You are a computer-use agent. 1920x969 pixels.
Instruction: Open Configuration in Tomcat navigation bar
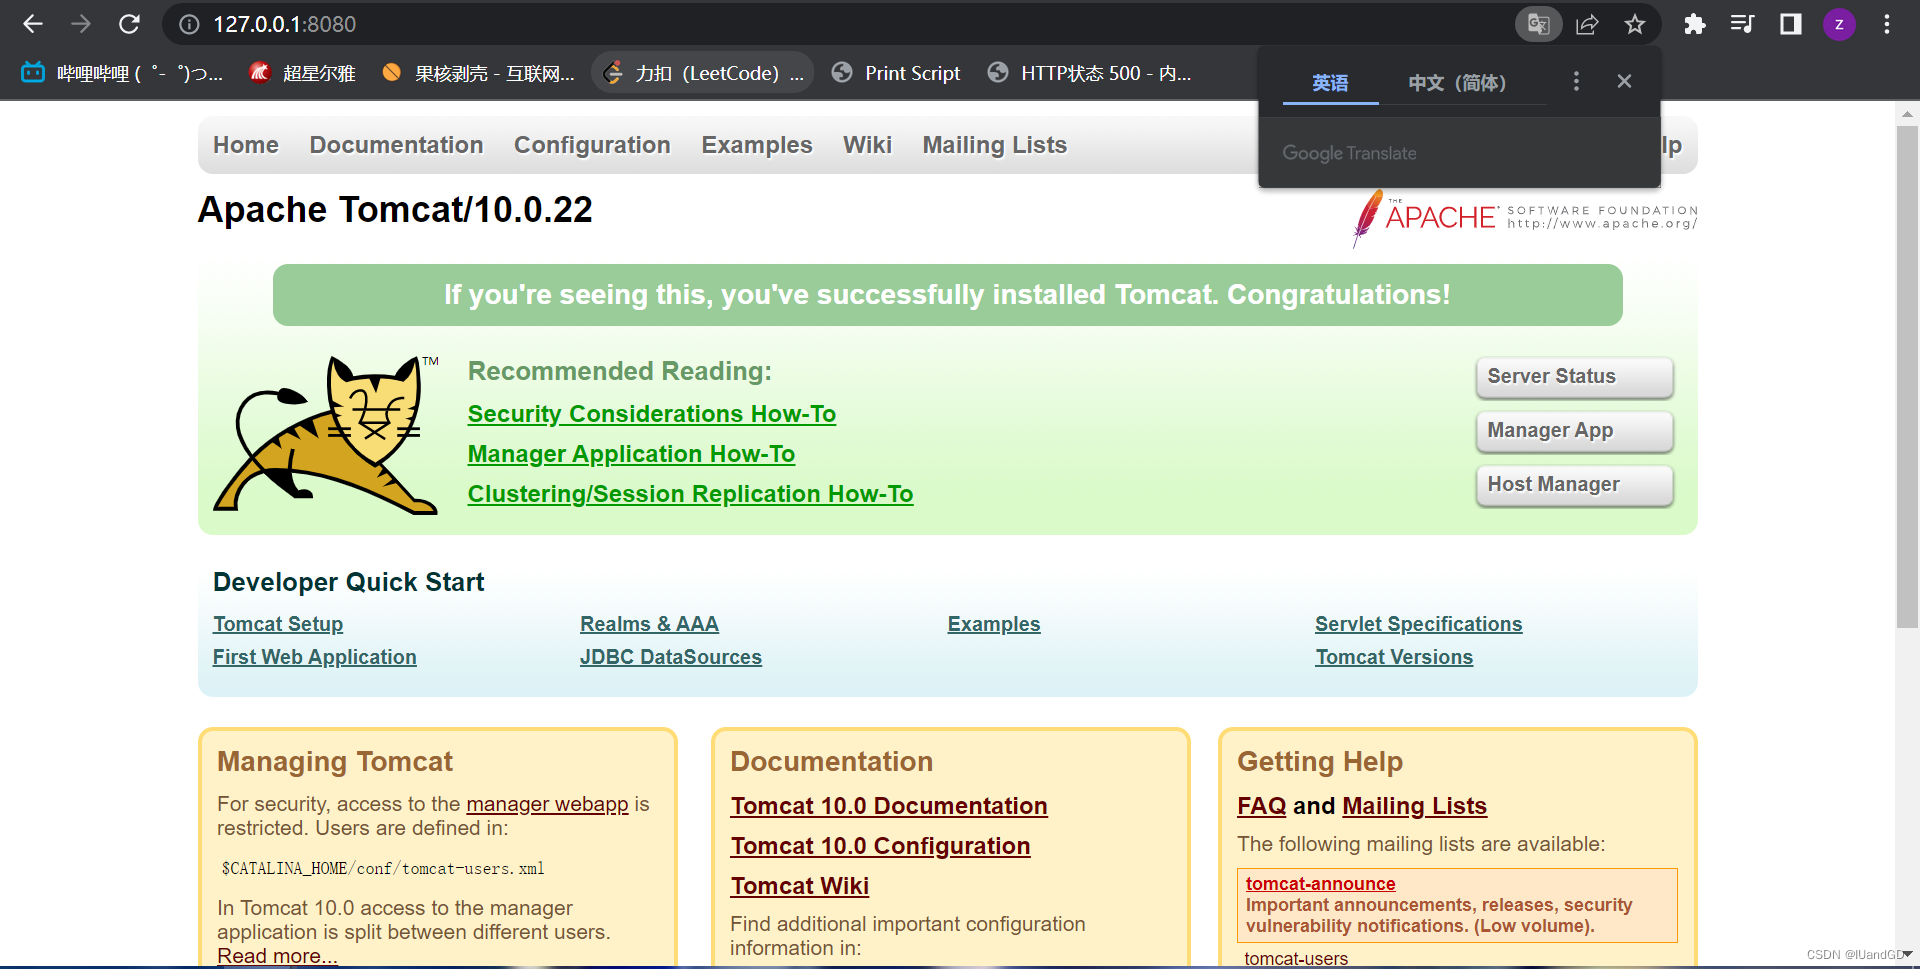point(592,145)
